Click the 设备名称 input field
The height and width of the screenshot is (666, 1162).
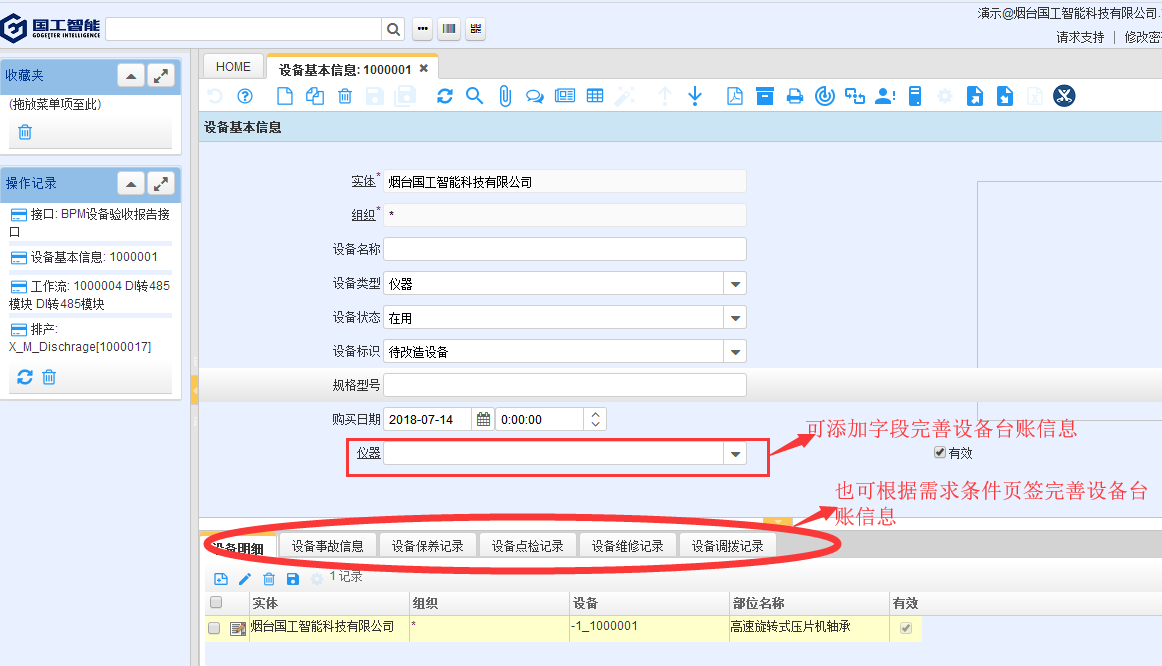click(564, 249)
